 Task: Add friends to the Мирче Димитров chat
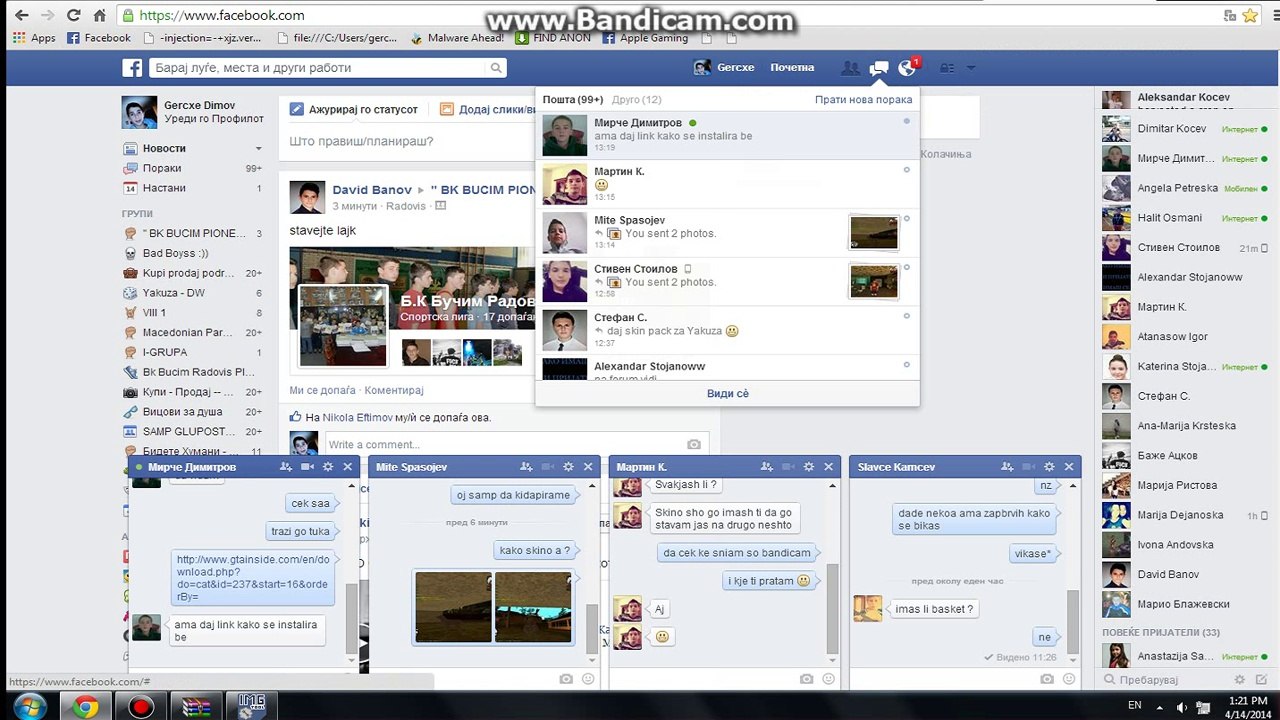pyautogui.click(x=286, y=467)
